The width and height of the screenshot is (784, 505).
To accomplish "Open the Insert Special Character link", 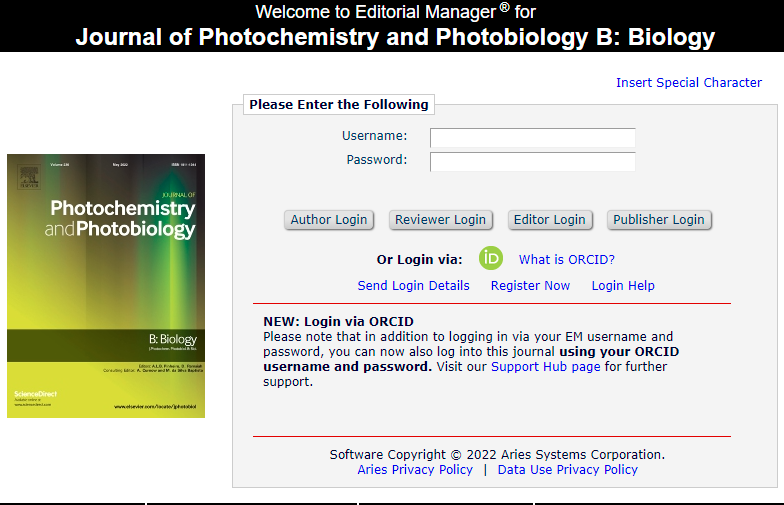I will (x=688, y=83).
